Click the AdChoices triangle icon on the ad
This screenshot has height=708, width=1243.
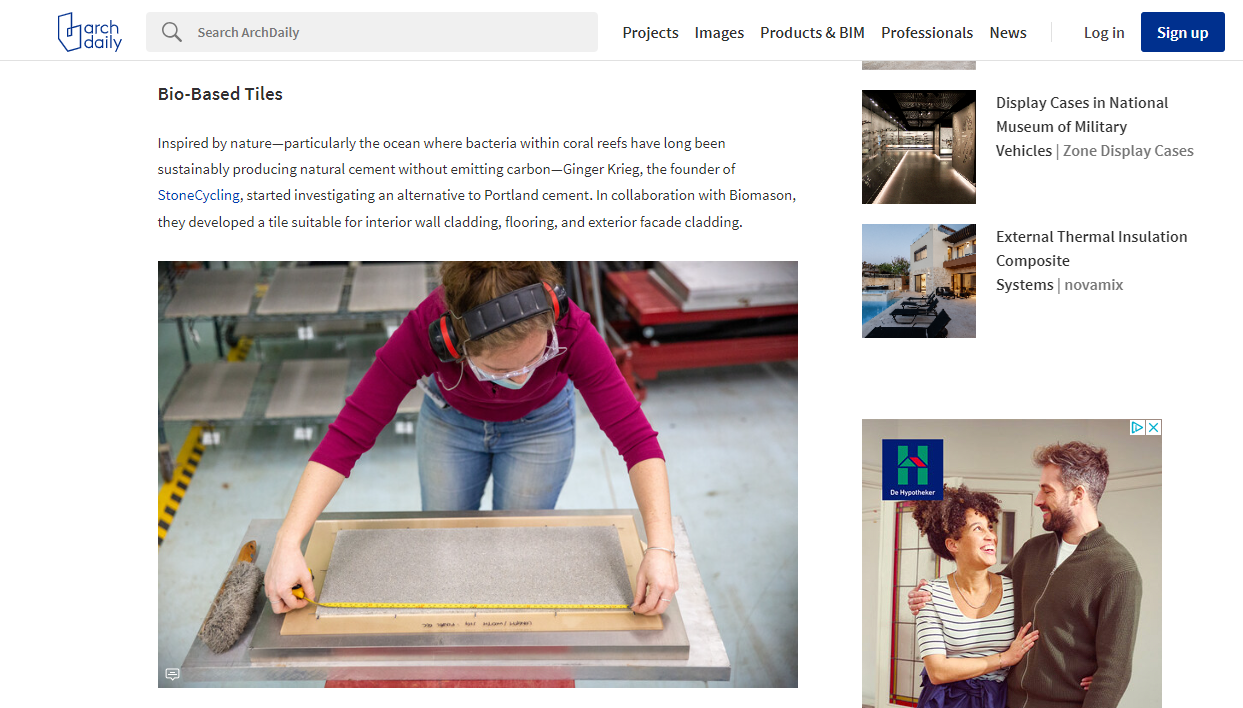(1137, 428)
